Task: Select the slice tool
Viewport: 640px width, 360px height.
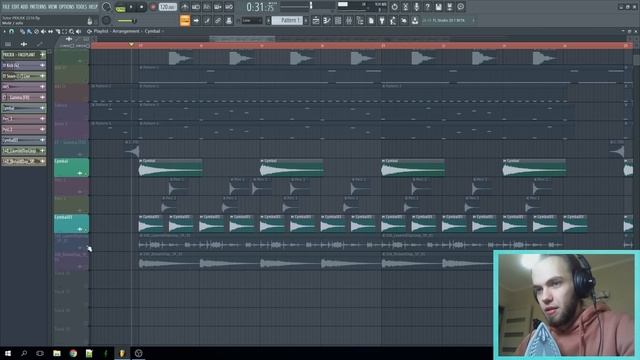Action: (58, 31)
